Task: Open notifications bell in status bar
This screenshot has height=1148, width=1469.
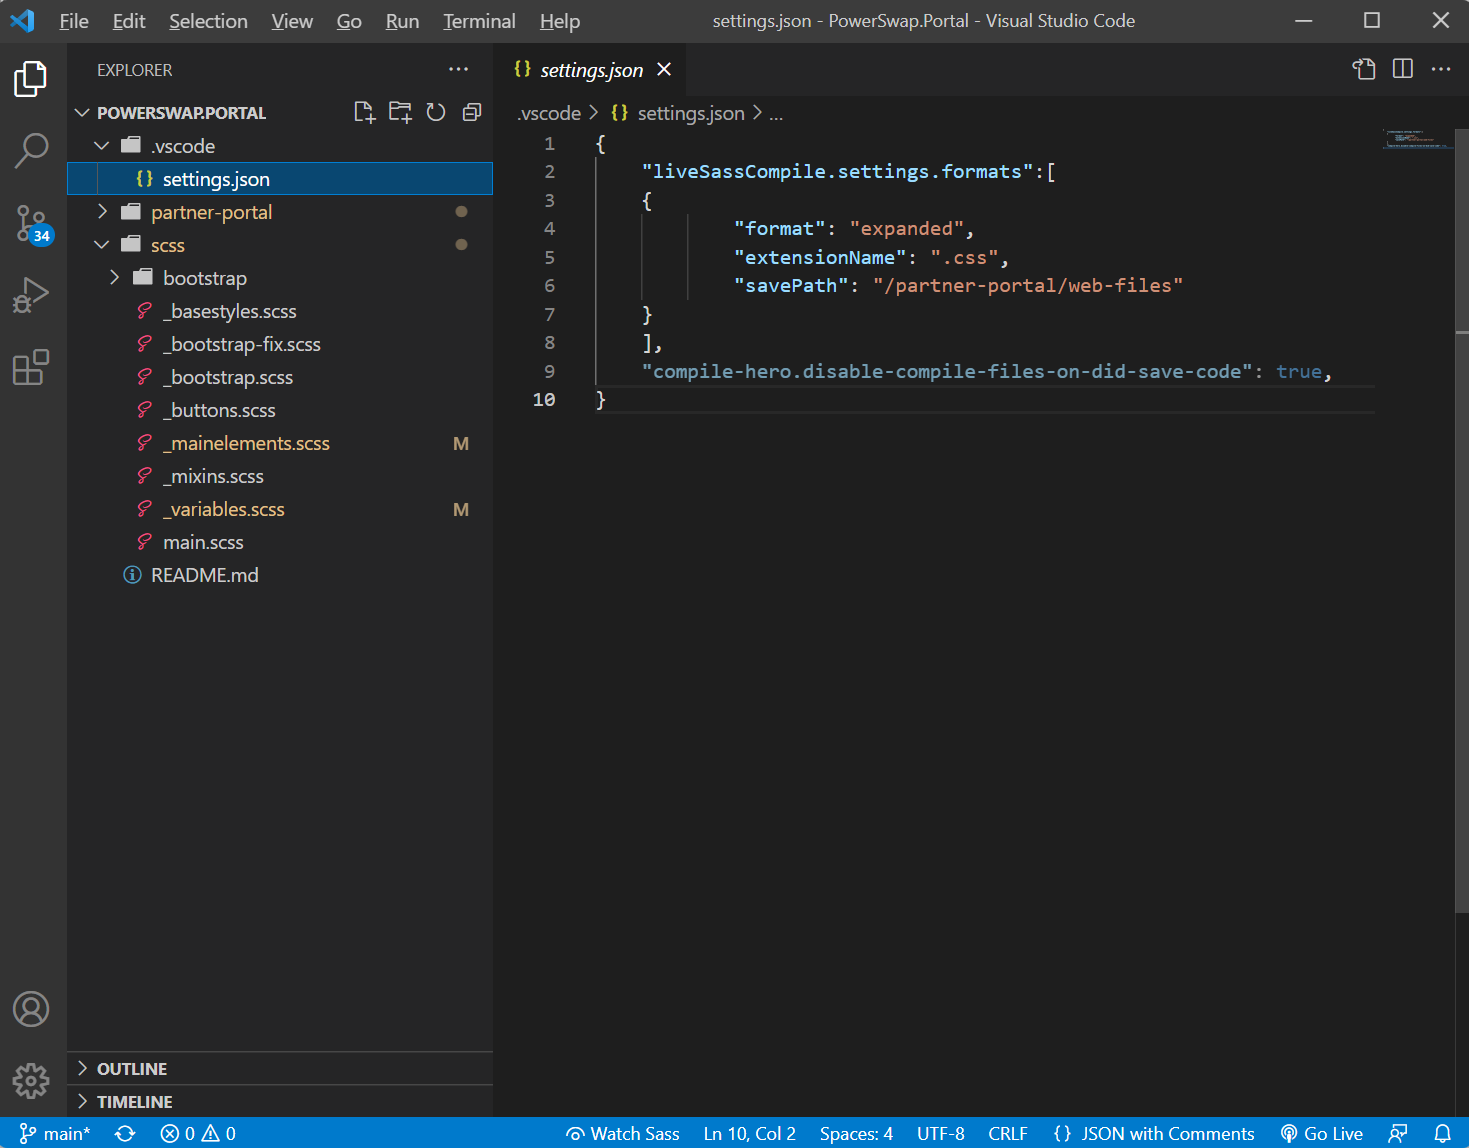Action: [1442, 1133]
